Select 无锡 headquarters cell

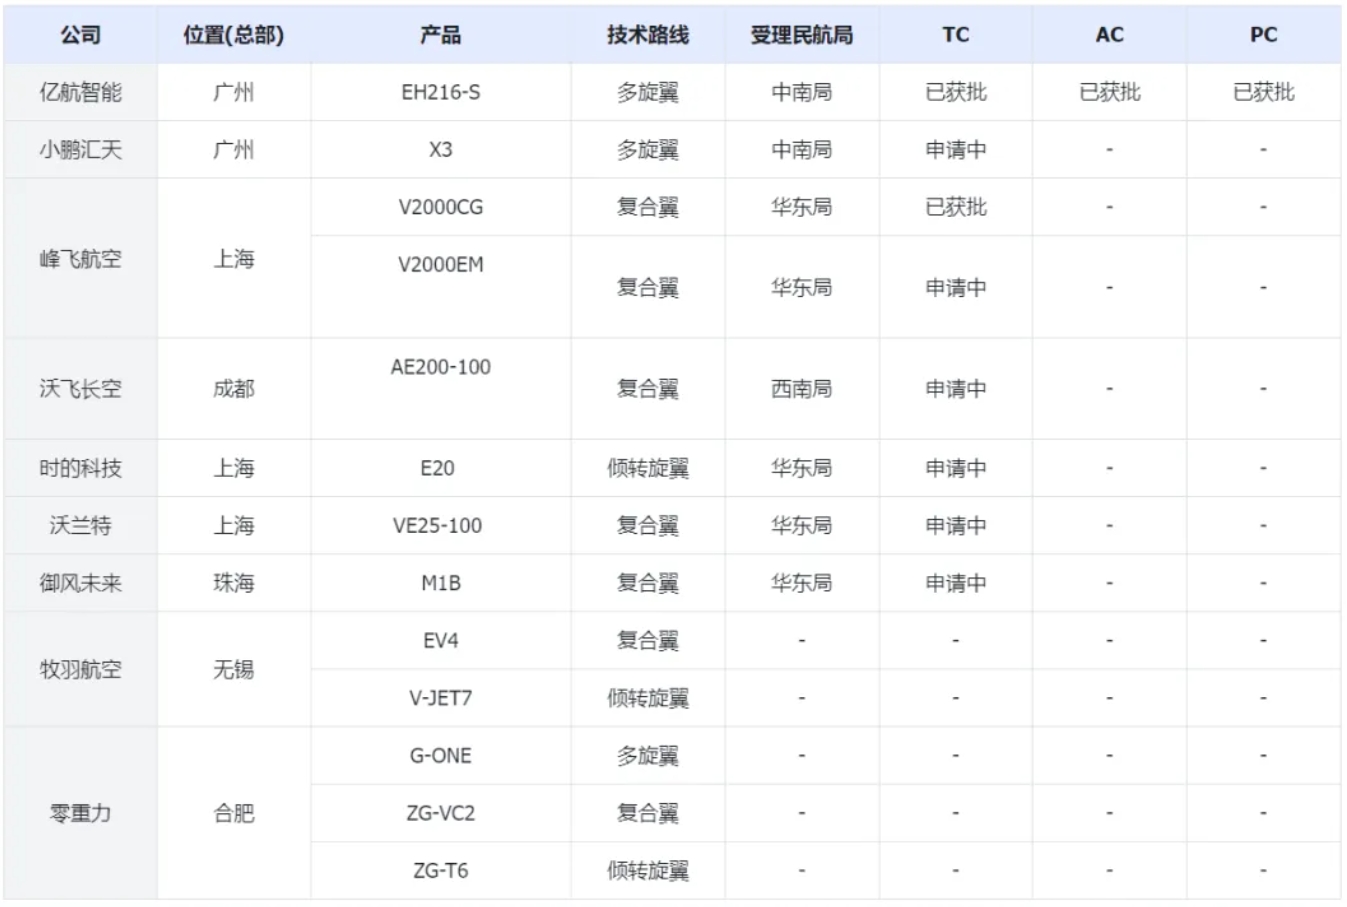(x=234, y=670)
